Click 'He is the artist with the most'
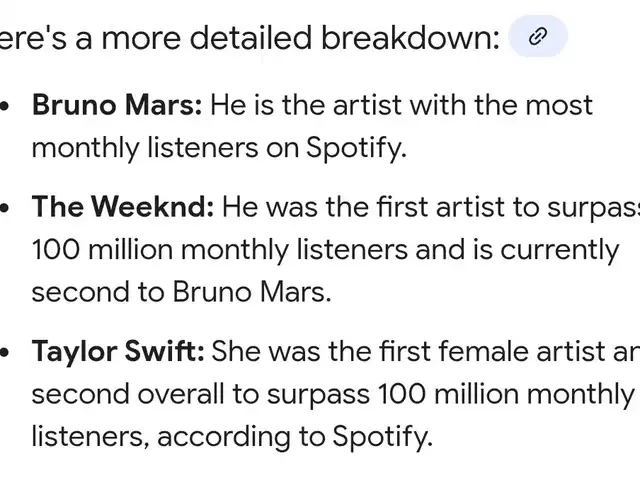The height and width of the screenshot is (480, 640). point(401,105)
